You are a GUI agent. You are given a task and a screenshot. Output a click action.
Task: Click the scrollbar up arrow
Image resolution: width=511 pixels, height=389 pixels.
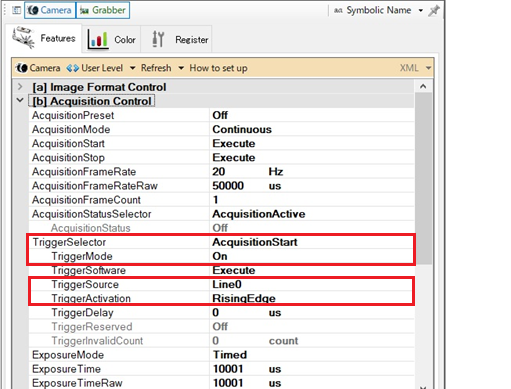point(423,86)
